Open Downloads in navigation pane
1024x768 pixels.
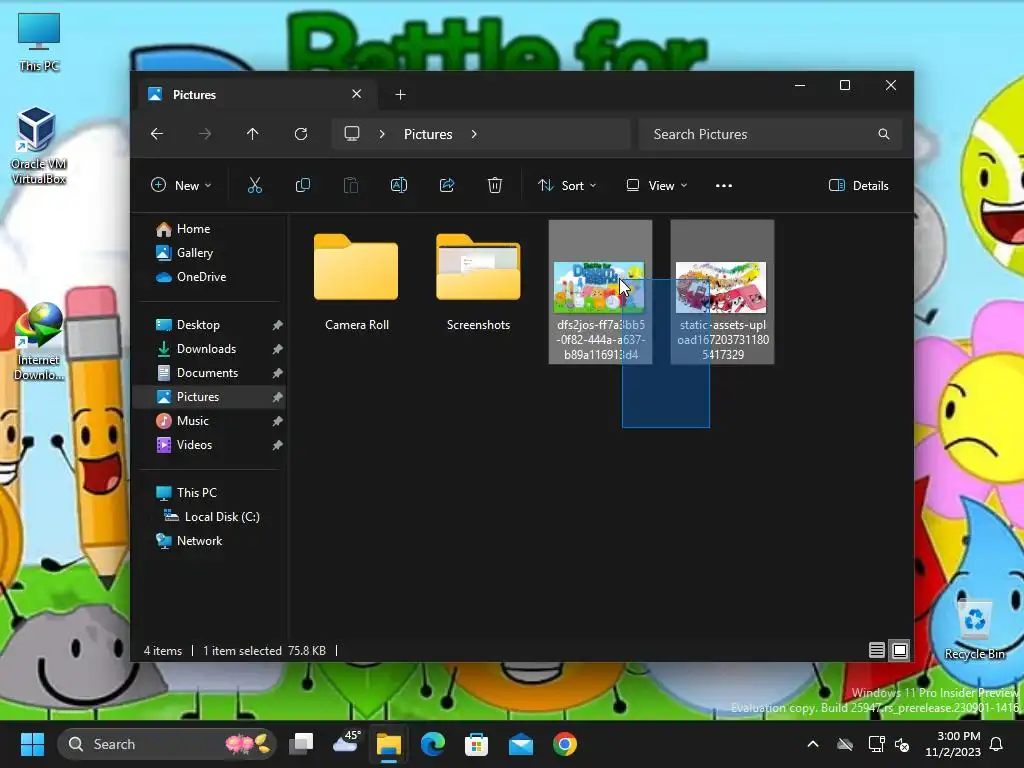point(206,349)
